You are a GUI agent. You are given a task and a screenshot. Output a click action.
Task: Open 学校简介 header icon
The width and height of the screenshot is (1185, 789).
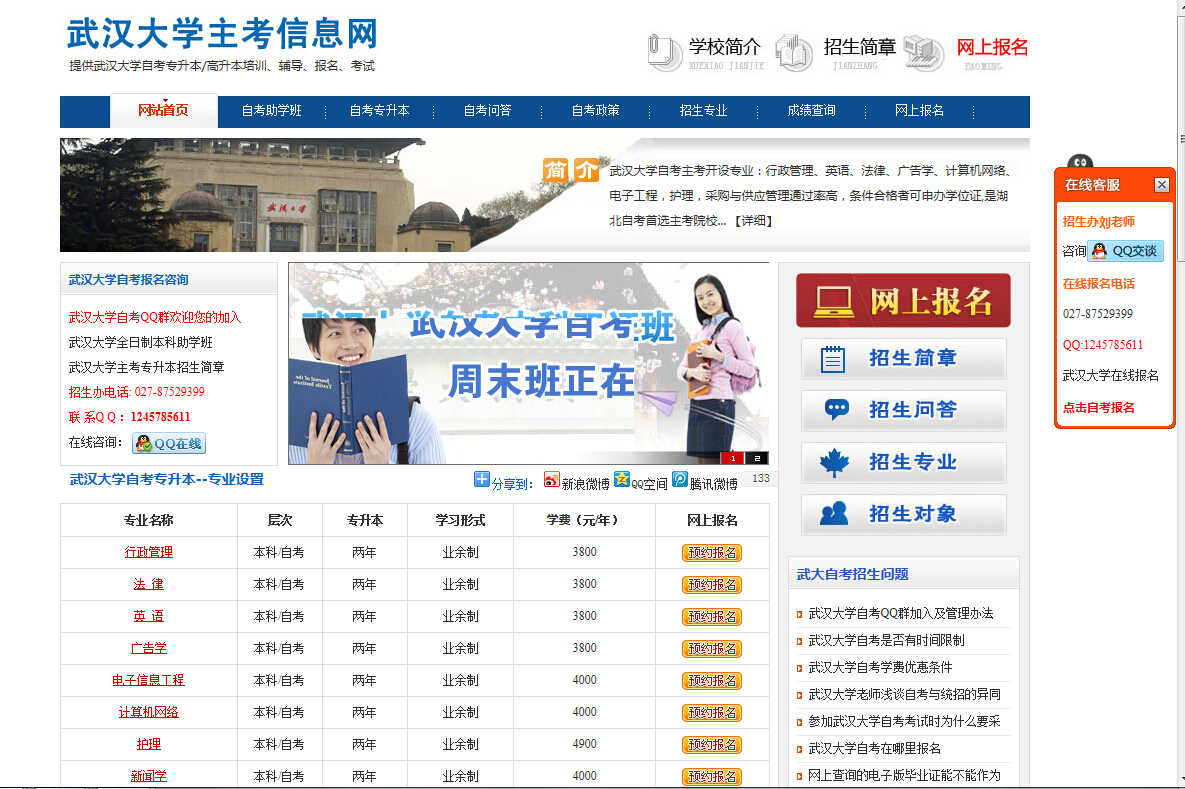point(664,52)
